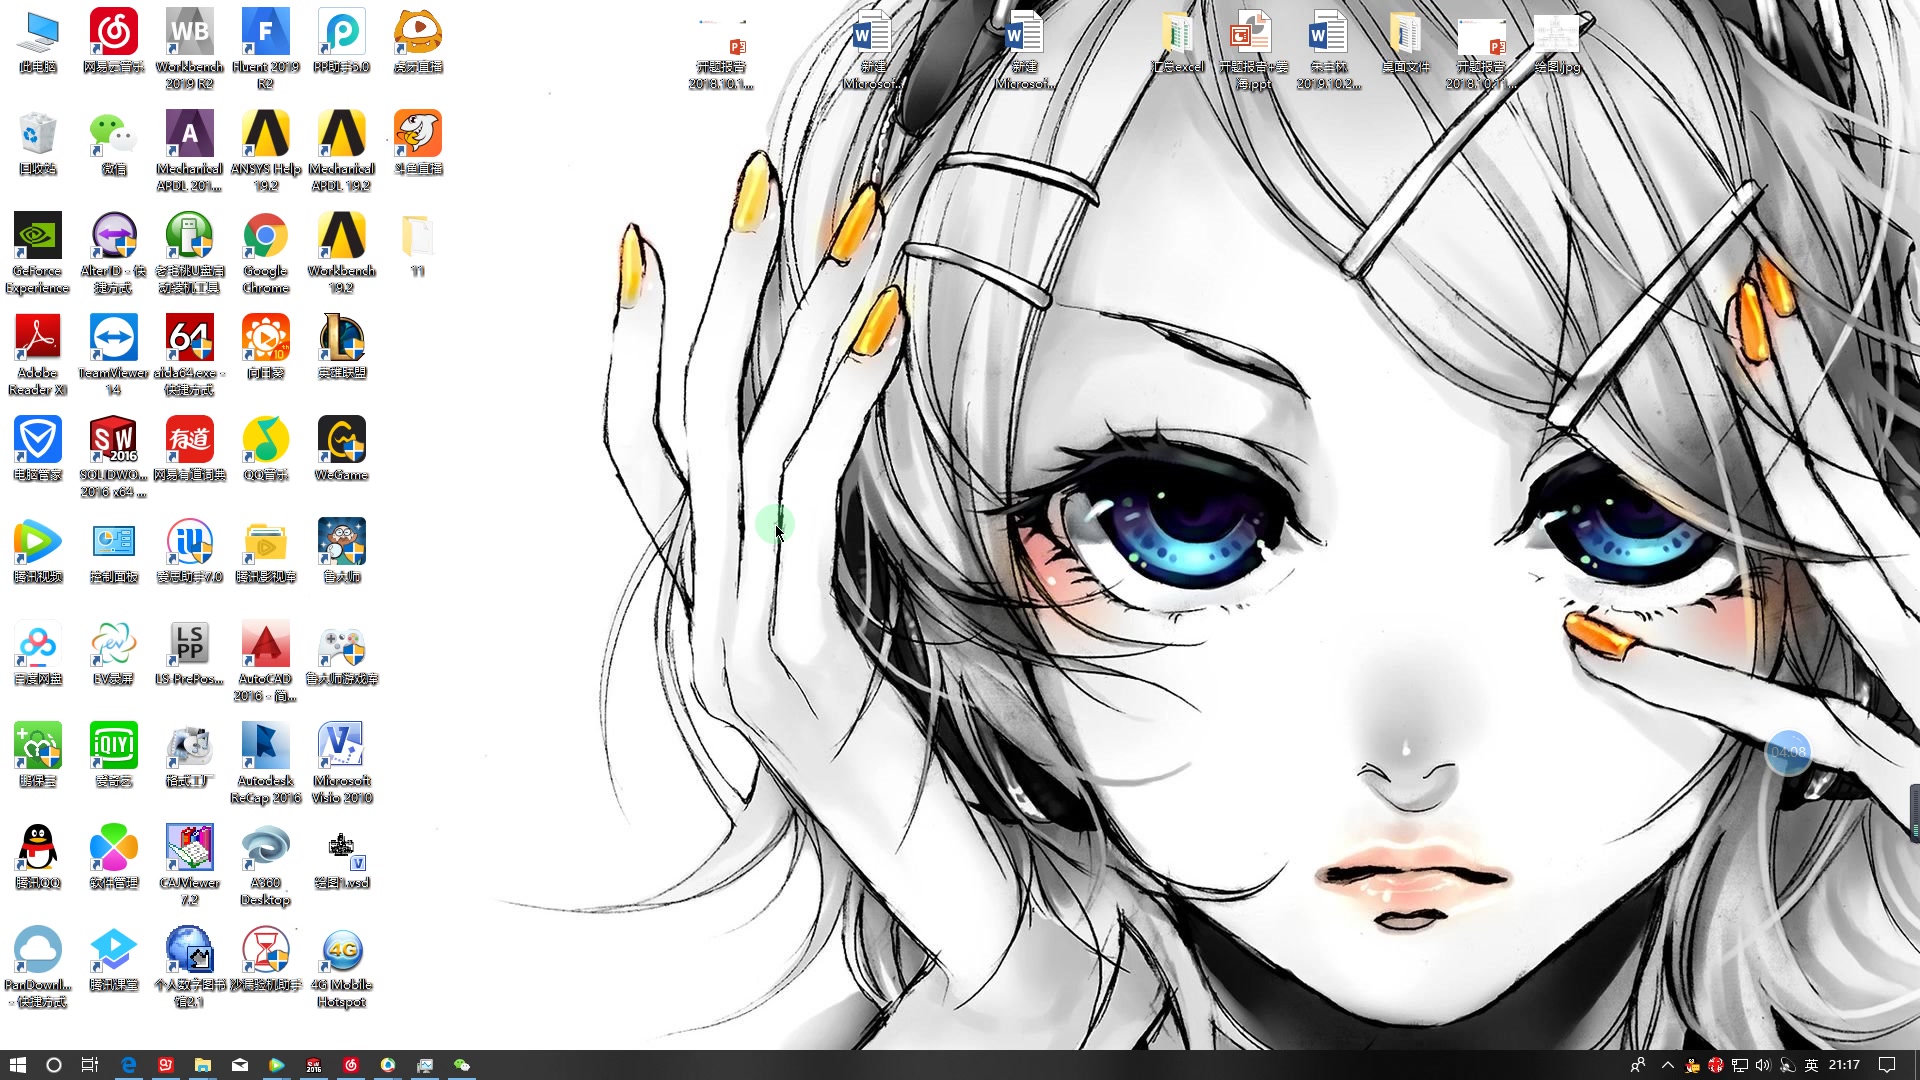Click the Fluent 2019 R2 shortcut
Viewport: 1920px width, 1080px height.
(x=265, y=33)
